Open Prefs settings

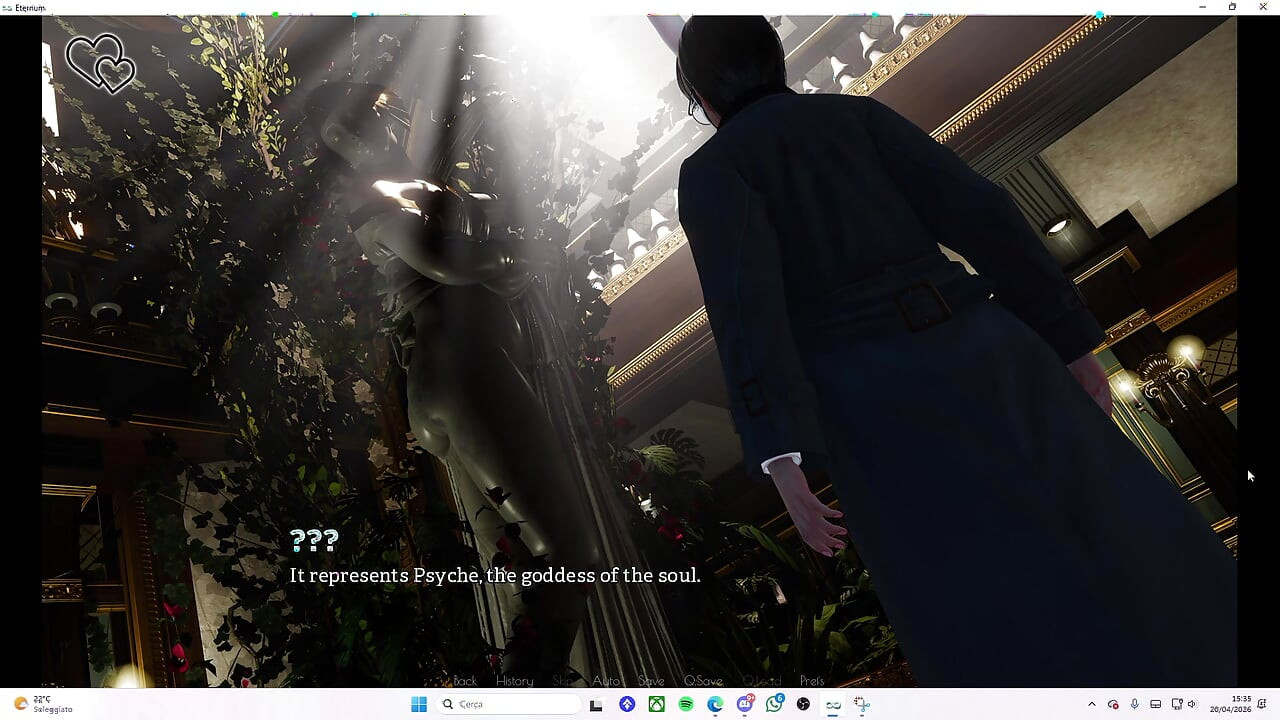[812, 681]
